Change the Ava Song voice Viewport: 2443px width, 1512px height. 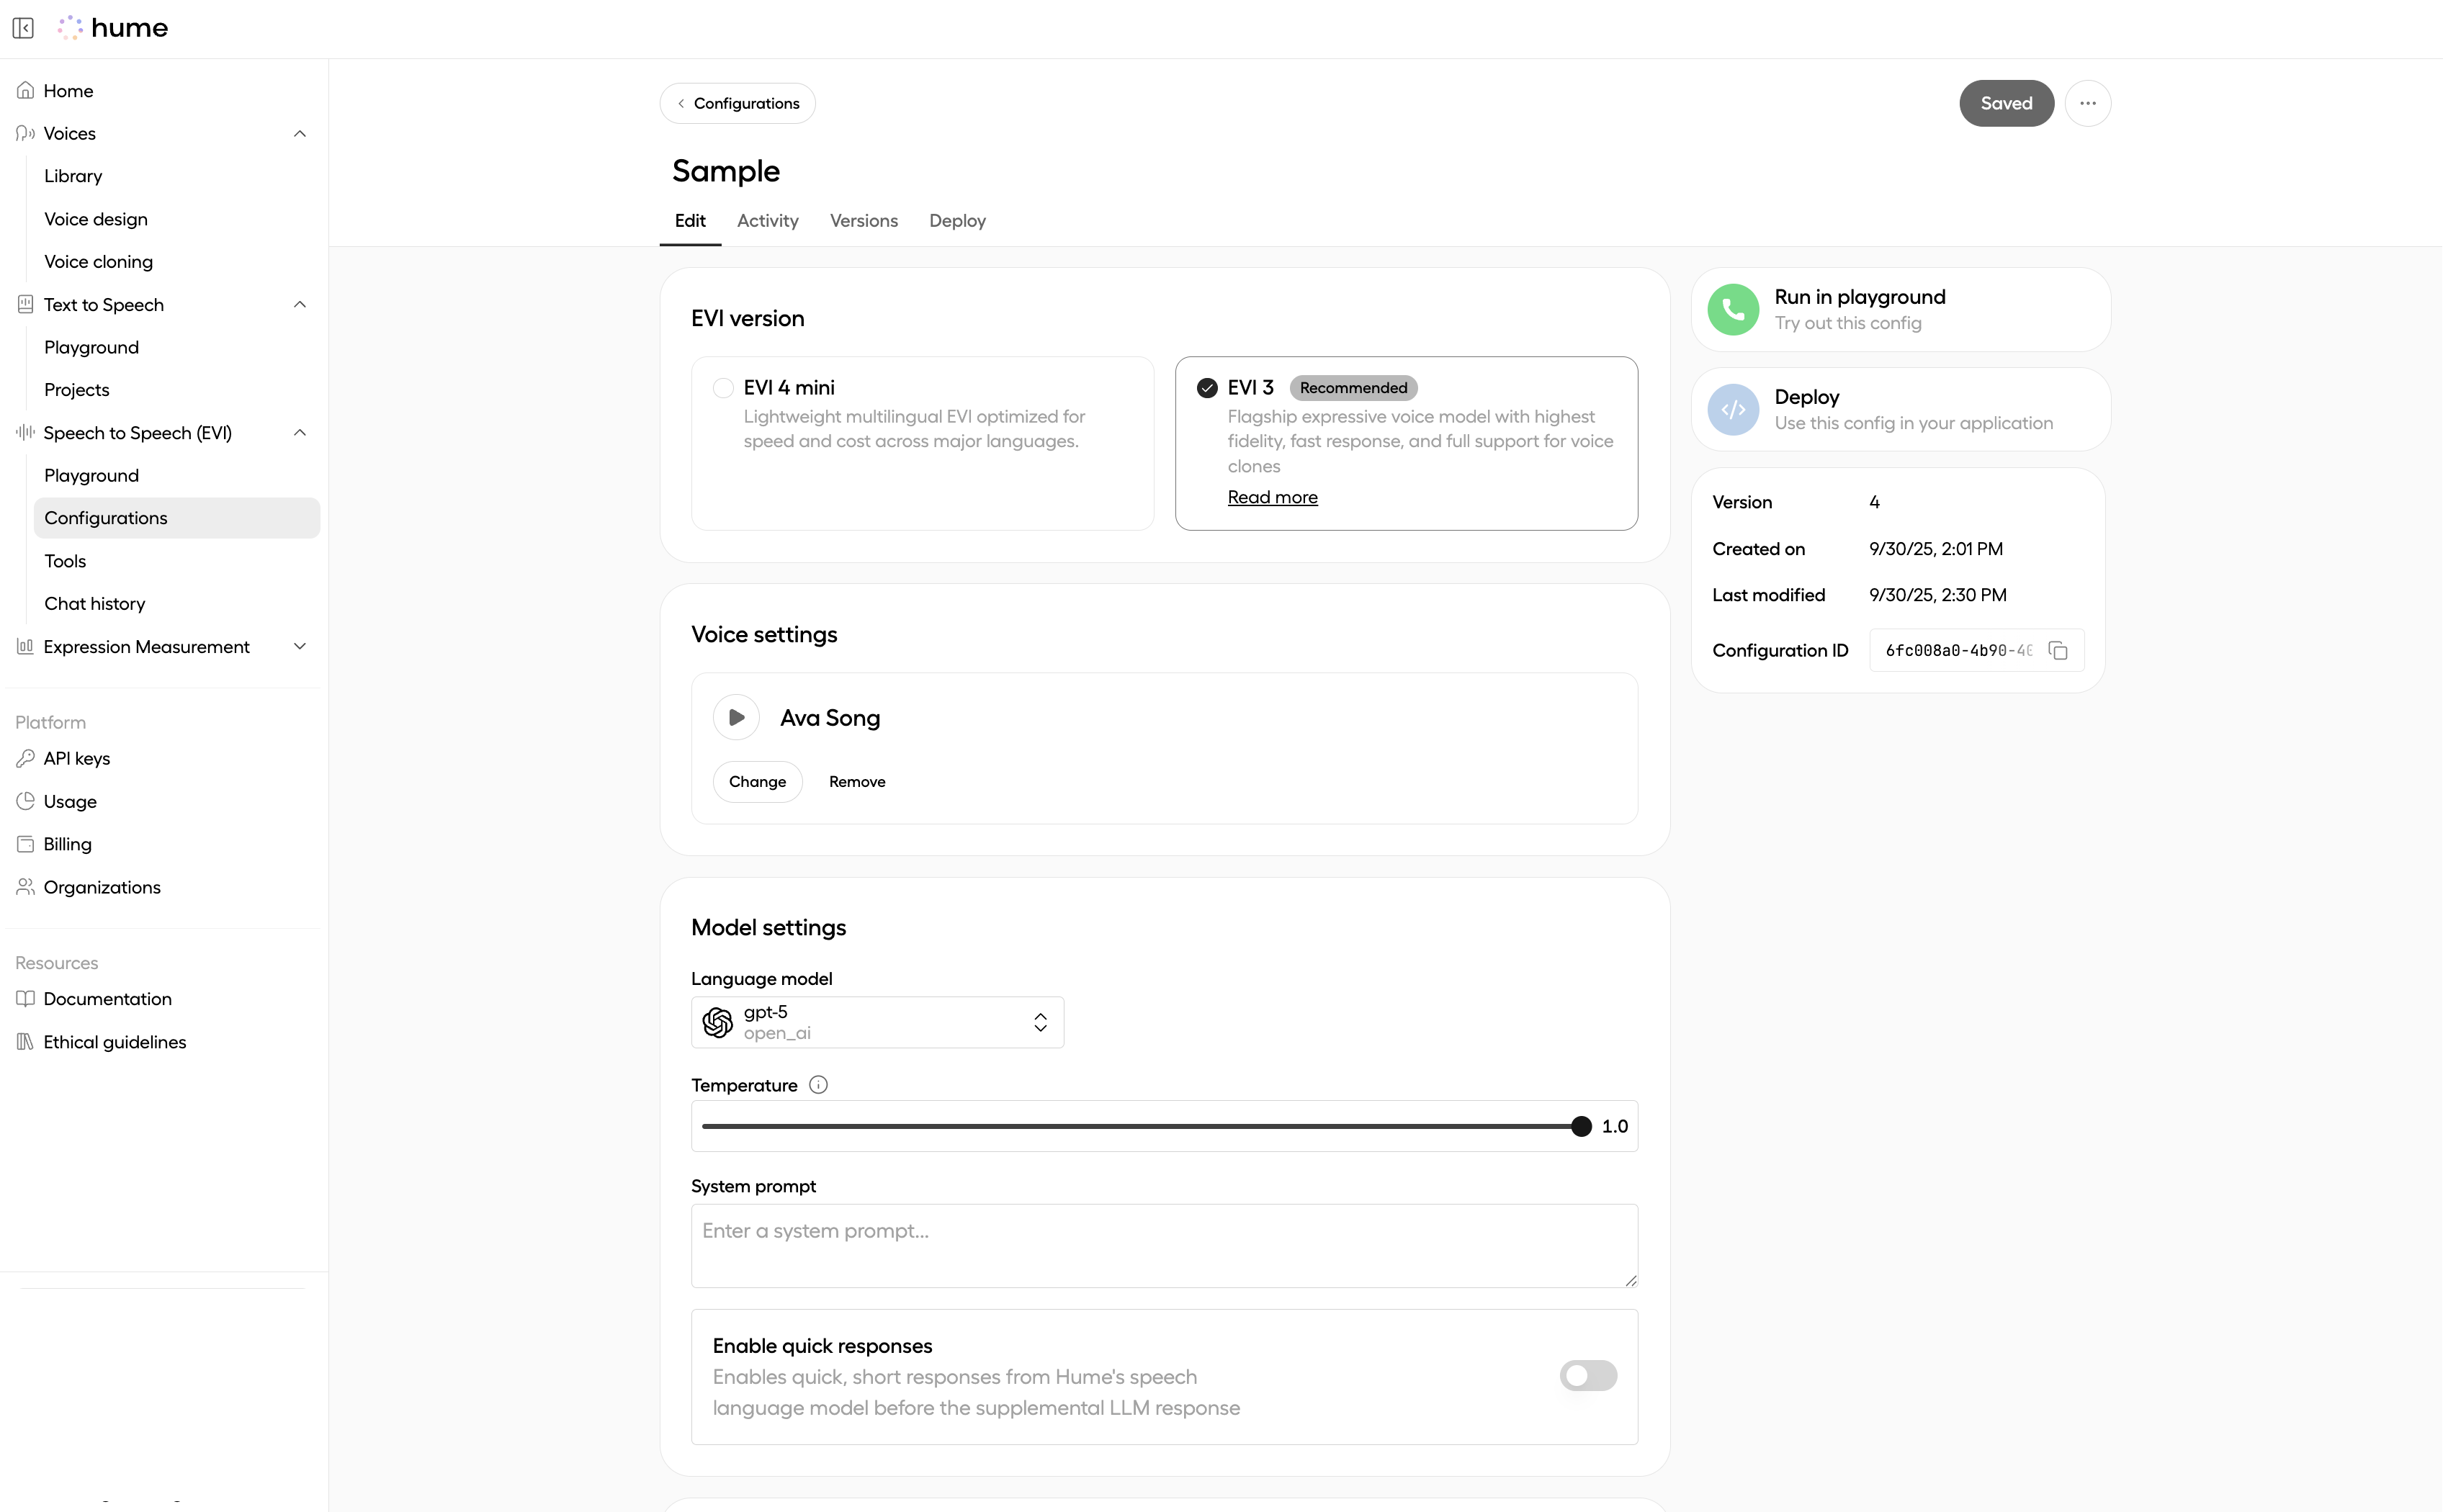pyautogui.click(x=757, y=781)
